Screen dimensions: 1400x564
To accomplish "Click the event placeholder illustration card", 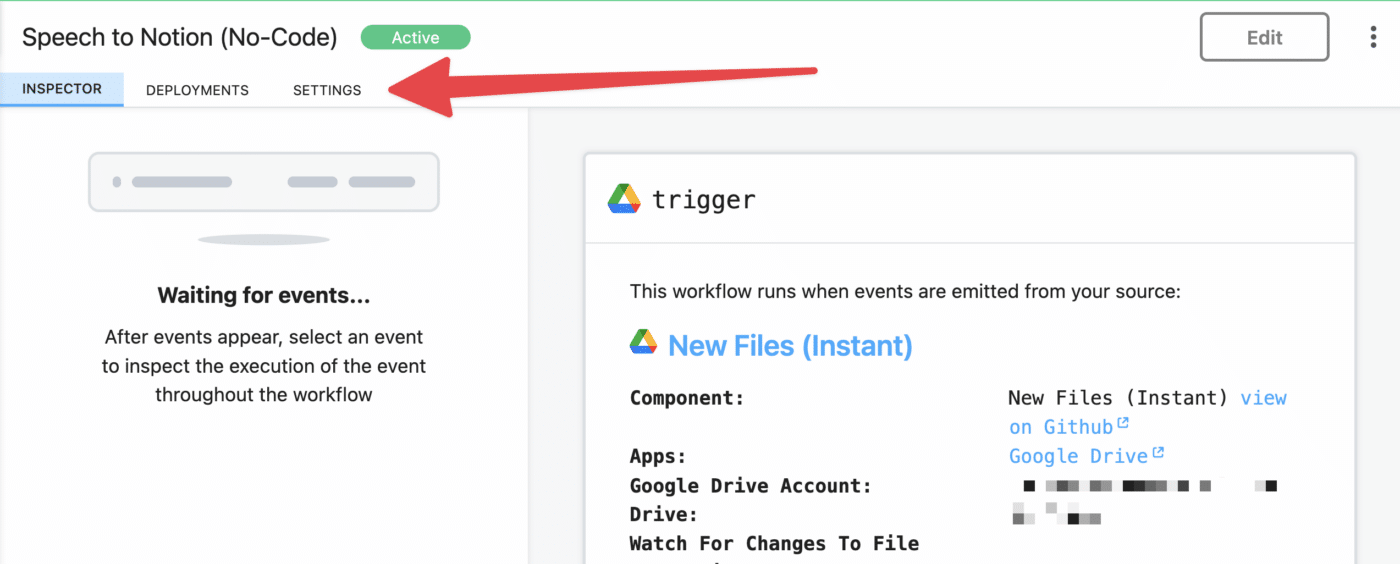I will pyautogui.click(x=264, y=182).
